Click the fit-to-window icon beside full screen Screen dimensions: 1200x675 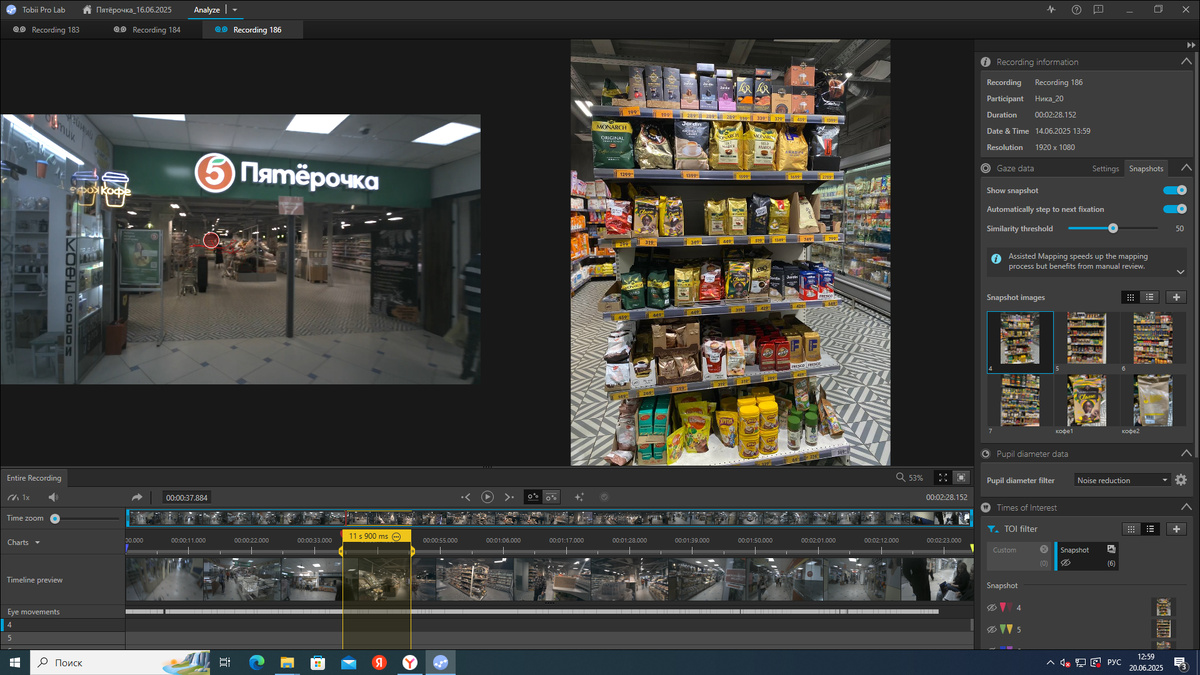coord(961,478)
